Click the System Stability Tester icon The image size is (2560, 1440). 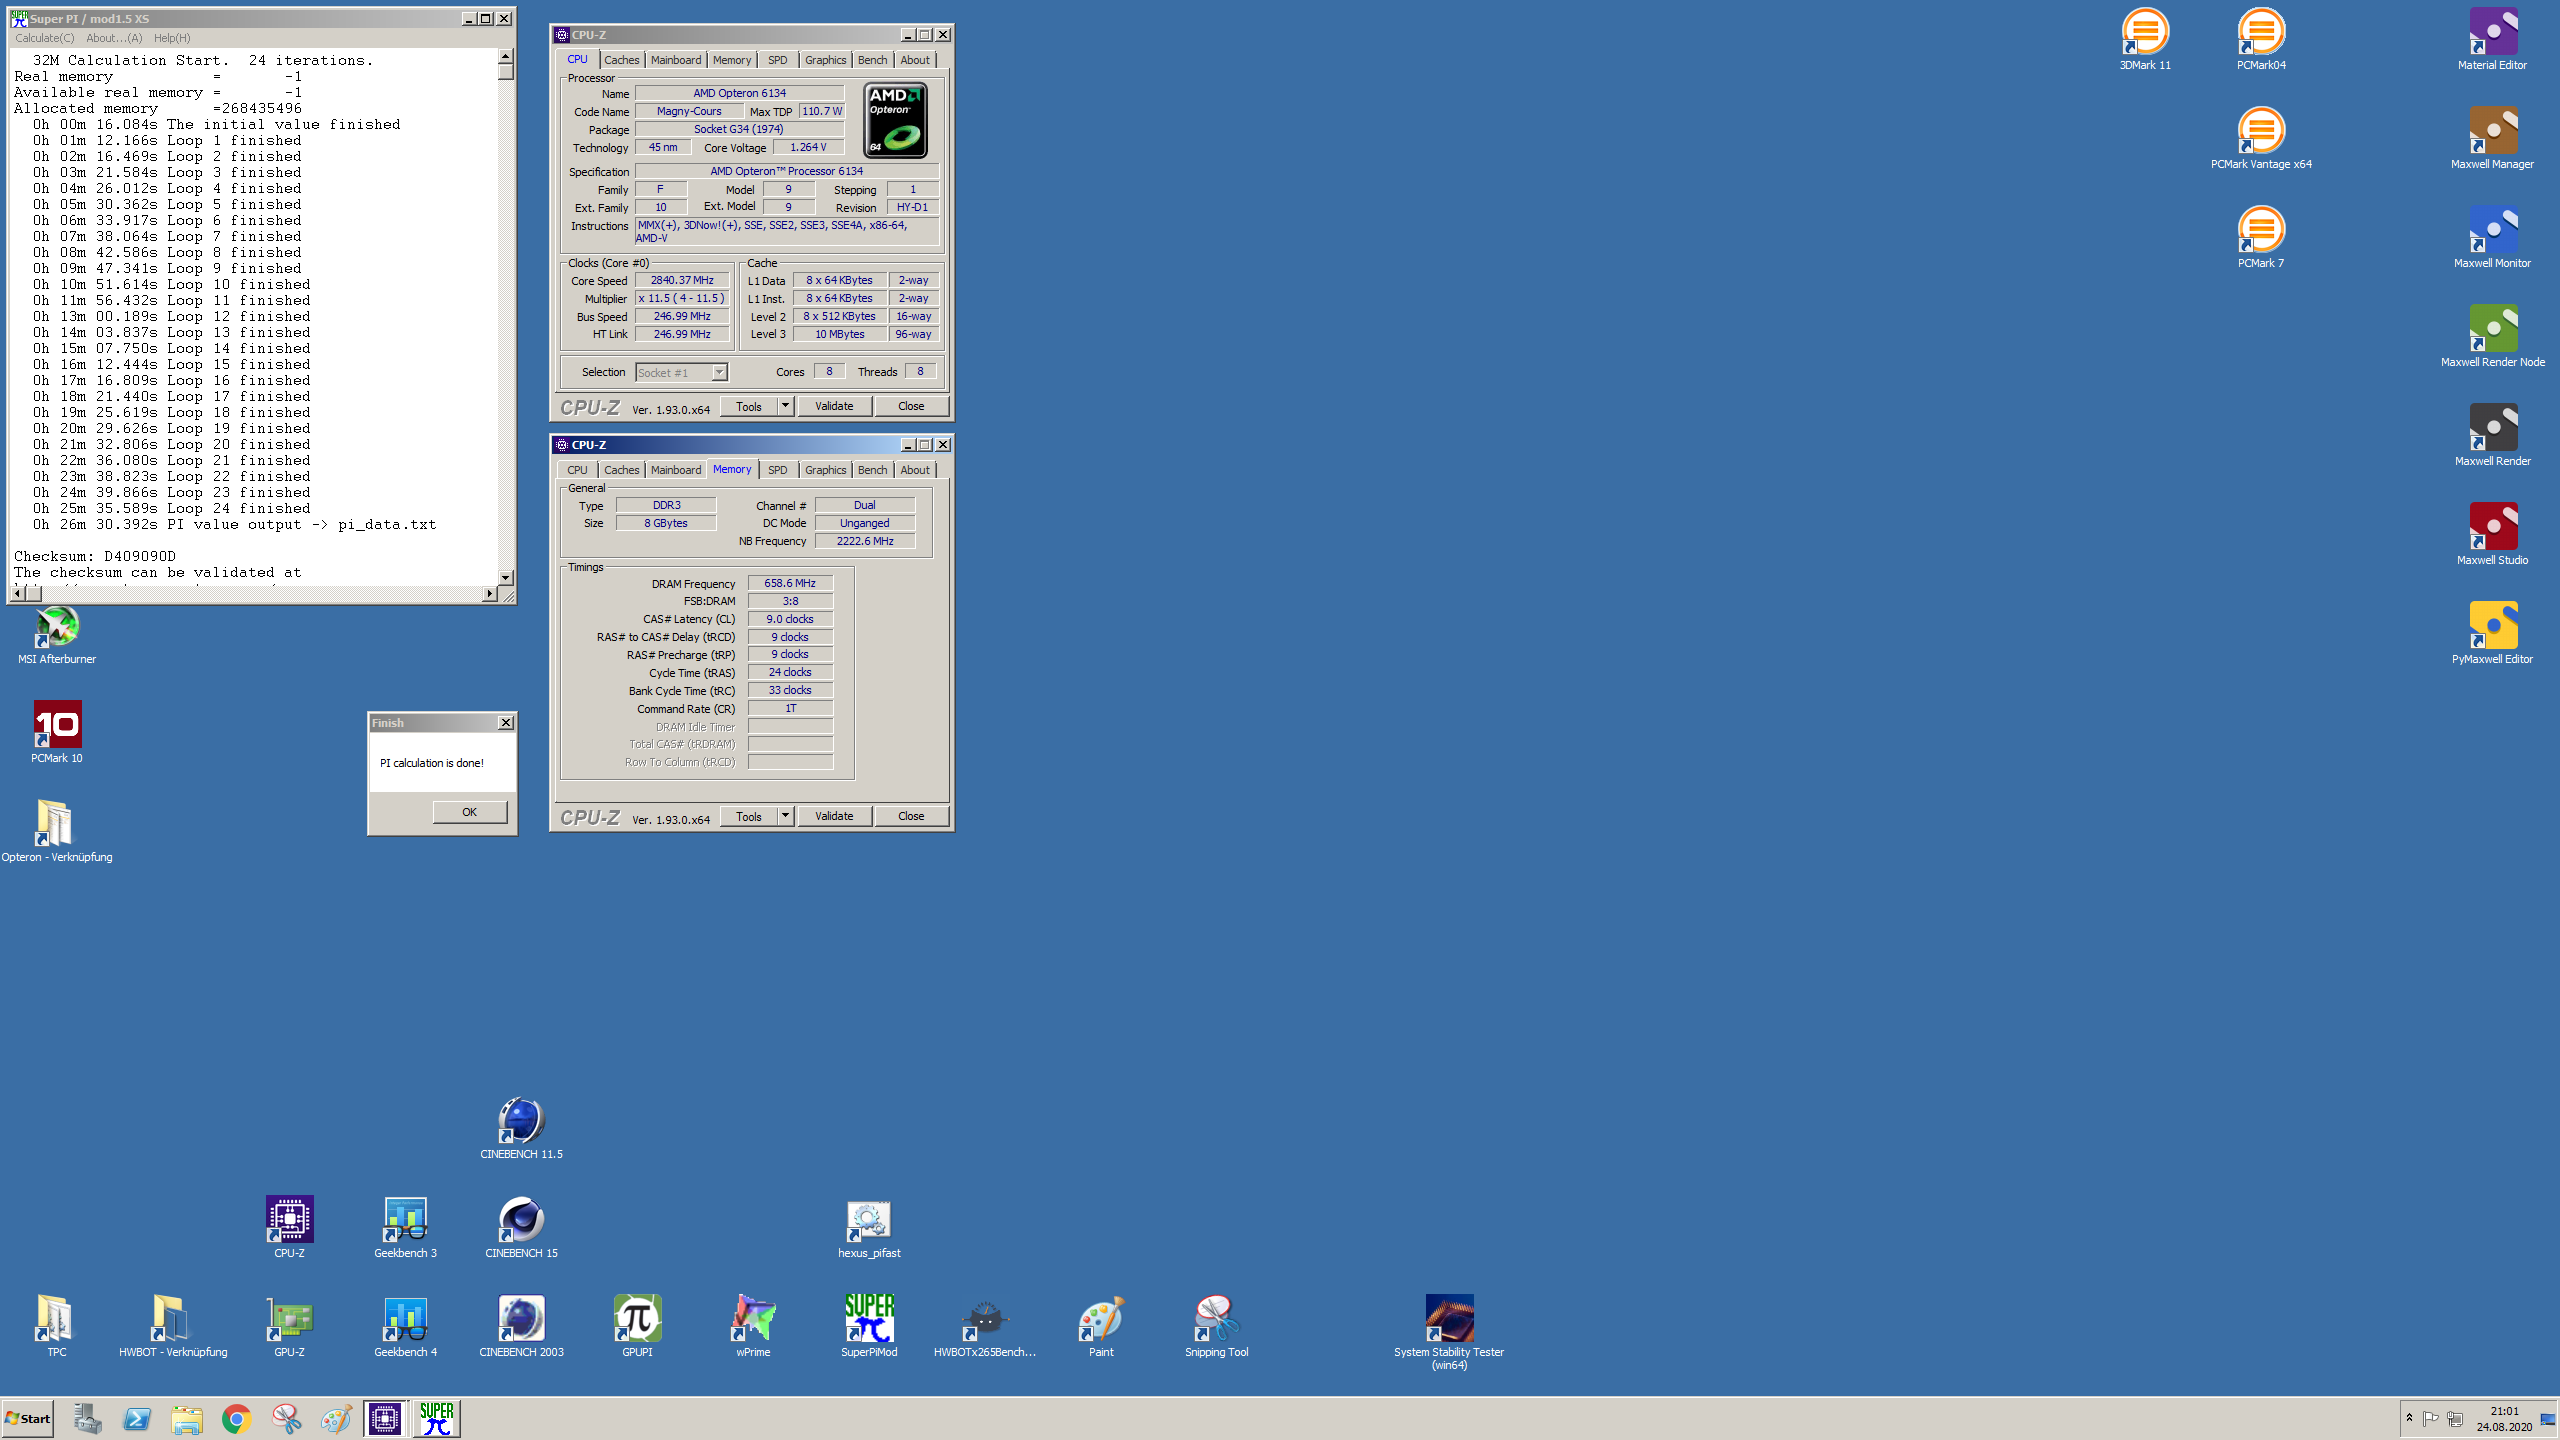coord(1449,1333)
